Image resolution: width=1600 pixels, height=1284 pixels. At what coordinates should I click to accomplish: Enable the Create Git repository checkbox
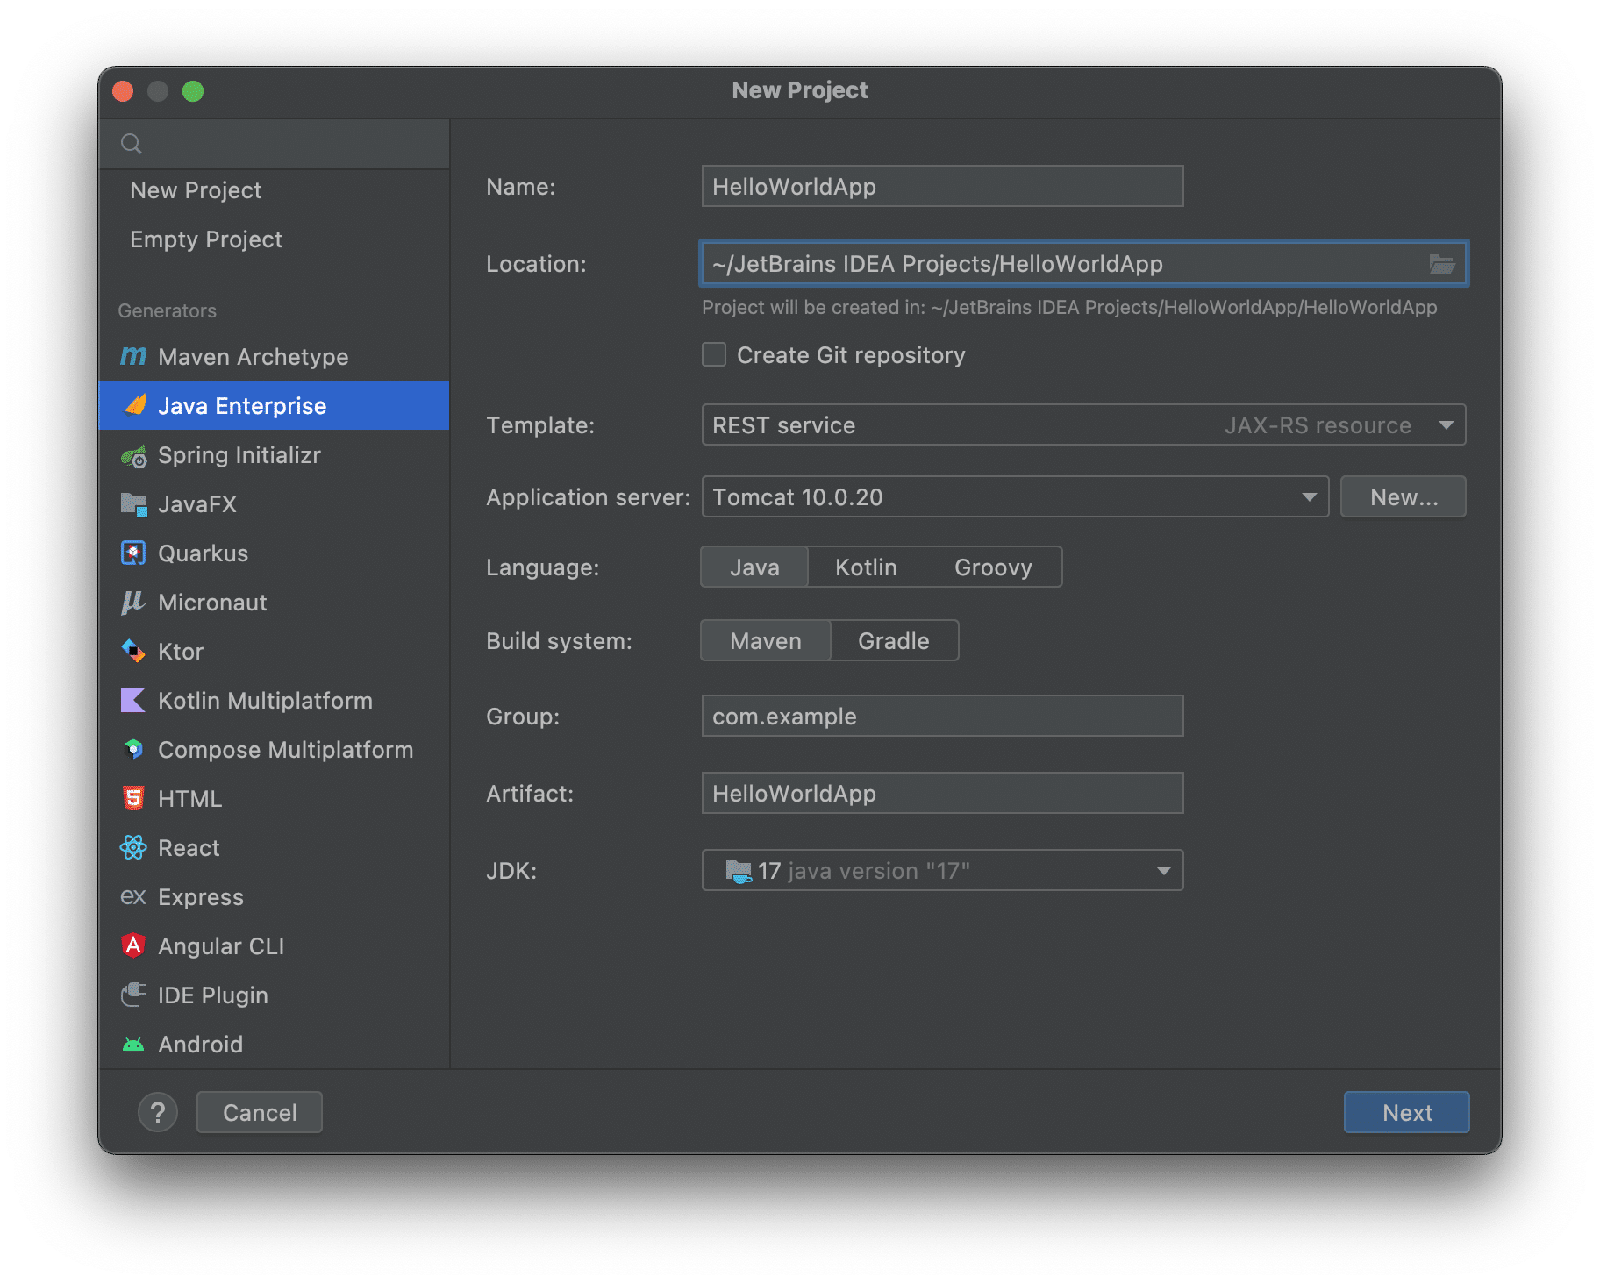click(x=714, y=355)
